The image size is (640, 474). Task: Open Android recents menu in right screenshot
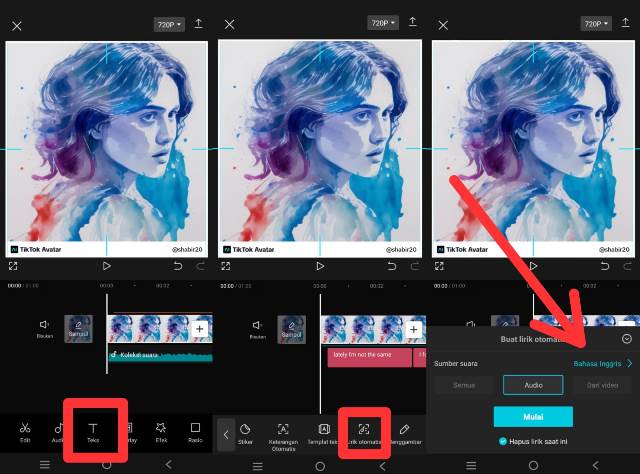pyautogui.click(x=471, y=465)
